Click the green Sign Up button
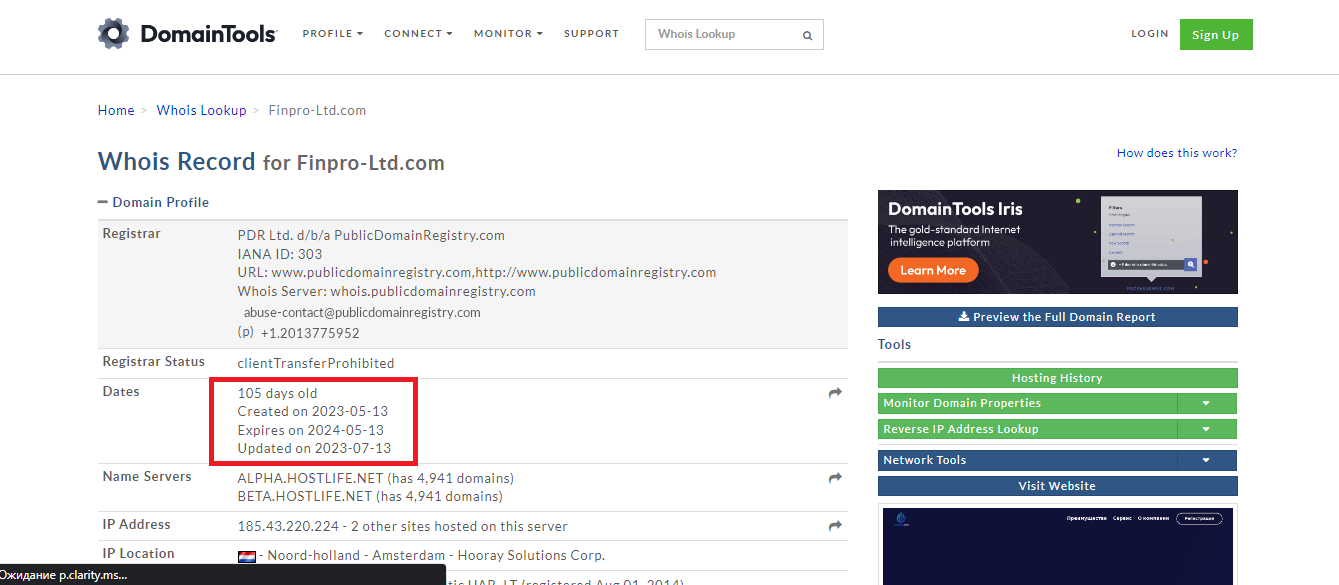1339x585 pixels. (x=1216, y=35)
